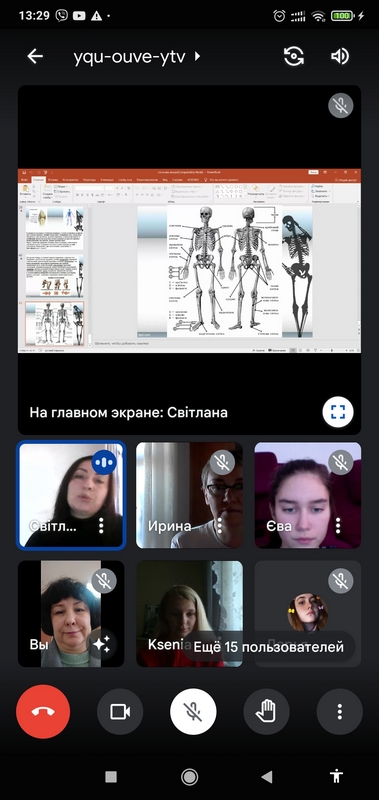
Task: Raise hand in the meeting
Action: pyautogui.click(x=267, y=711)
